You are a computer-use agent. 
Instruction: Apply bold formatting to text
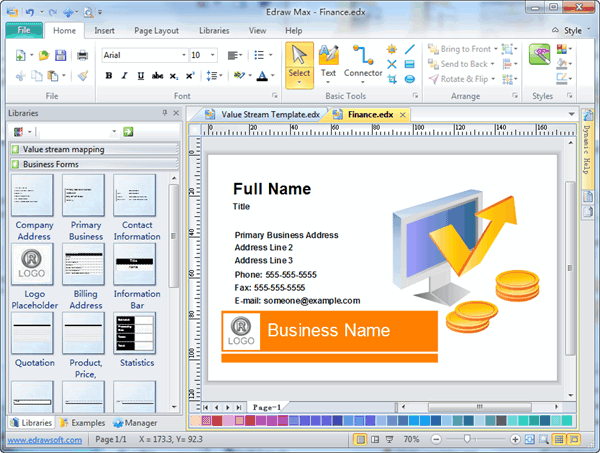point(108,75)
